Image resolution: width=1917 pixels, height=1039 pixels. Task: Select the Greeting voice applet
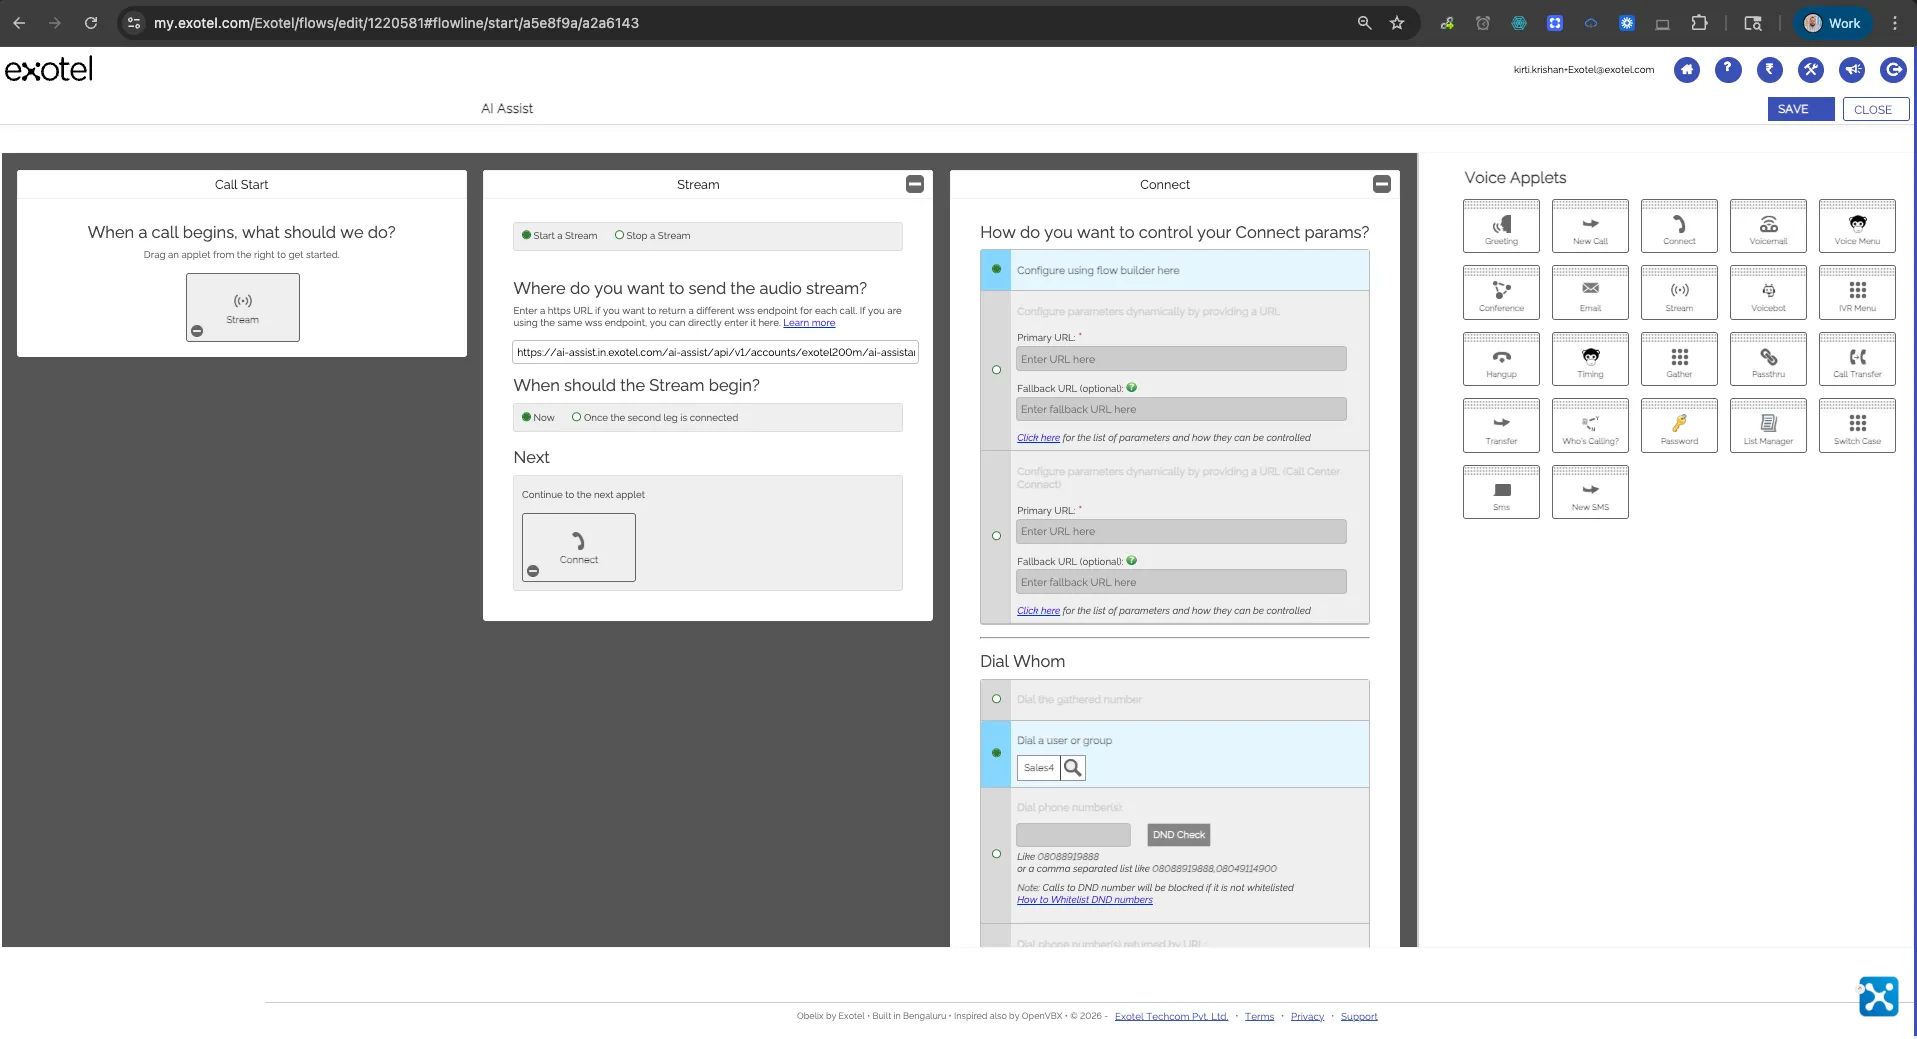(x=1501, y=226)
